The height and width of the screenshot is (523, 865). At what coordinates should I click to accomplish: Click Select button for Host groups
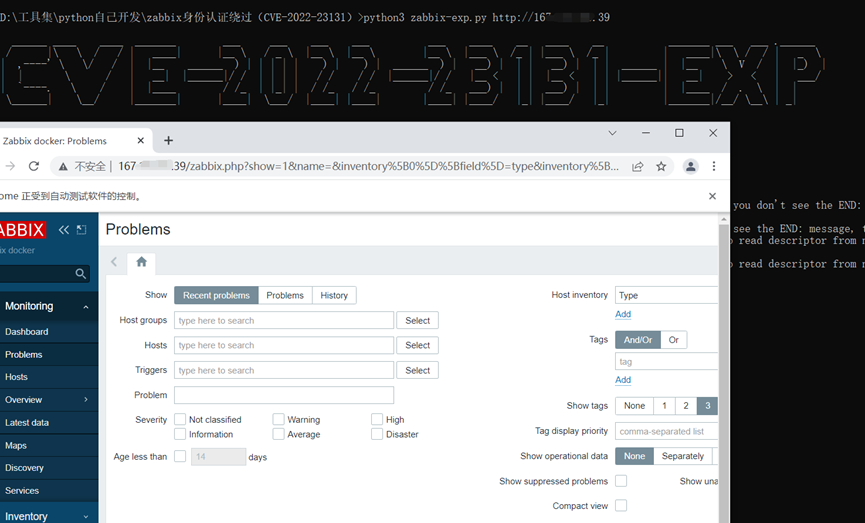click(x=418, y=321)
